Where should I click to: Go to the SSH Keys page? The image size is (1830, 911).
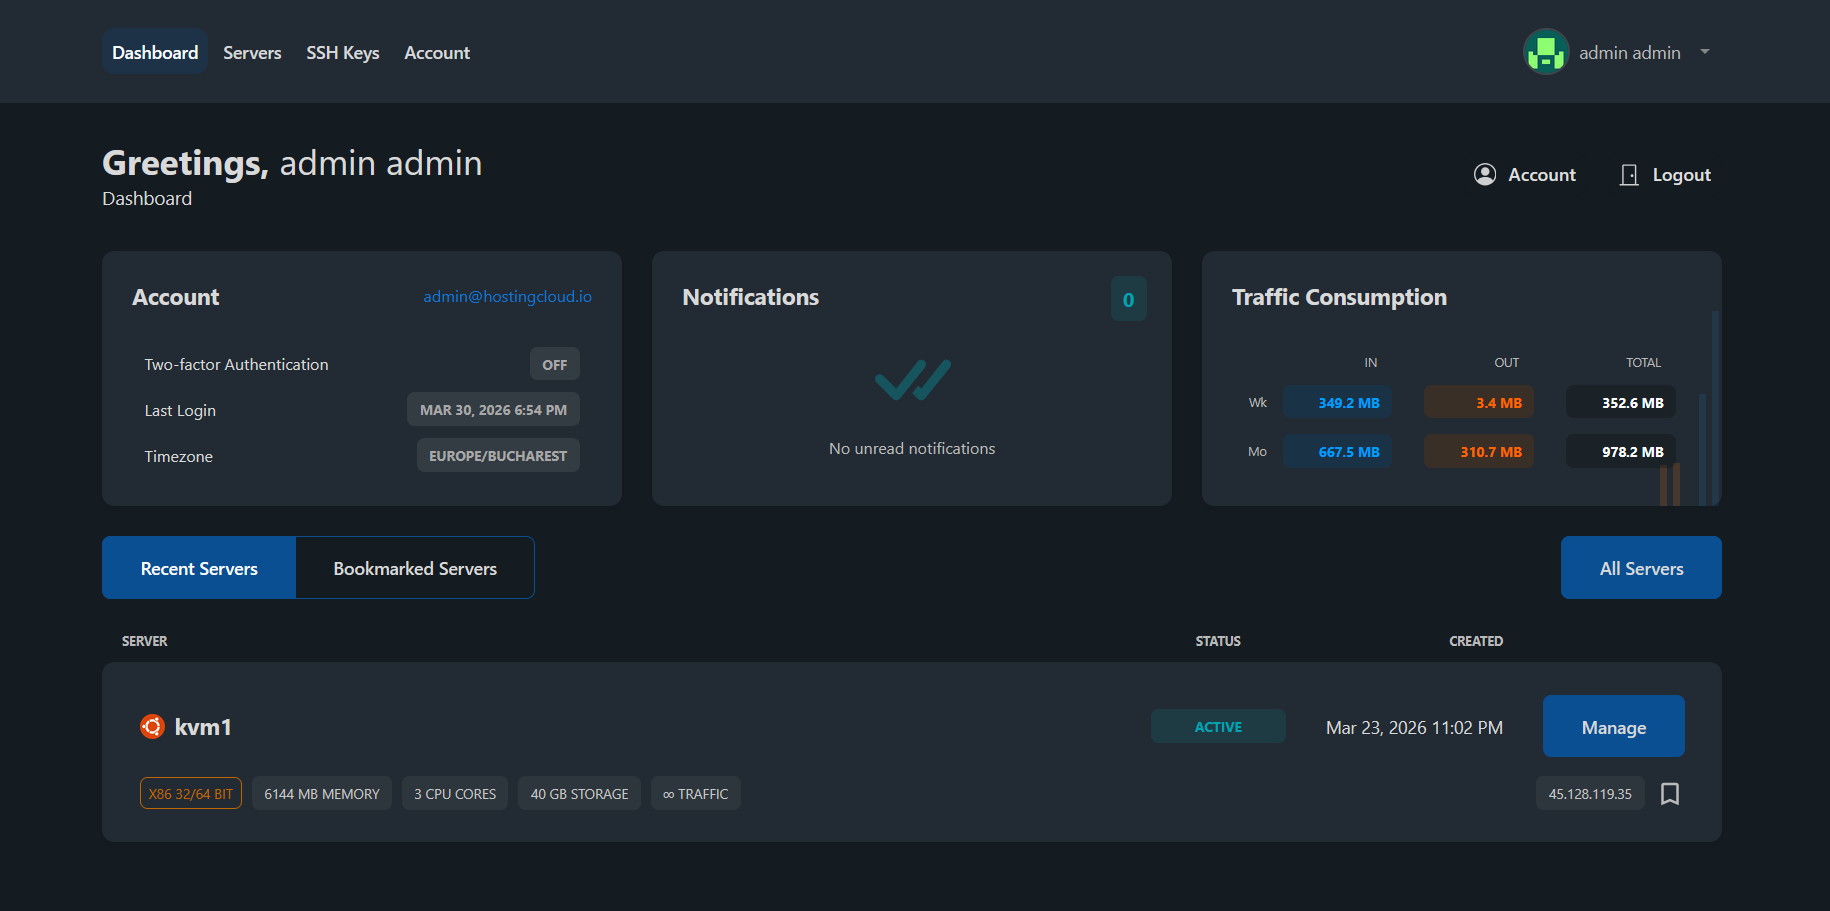(342, 53)
